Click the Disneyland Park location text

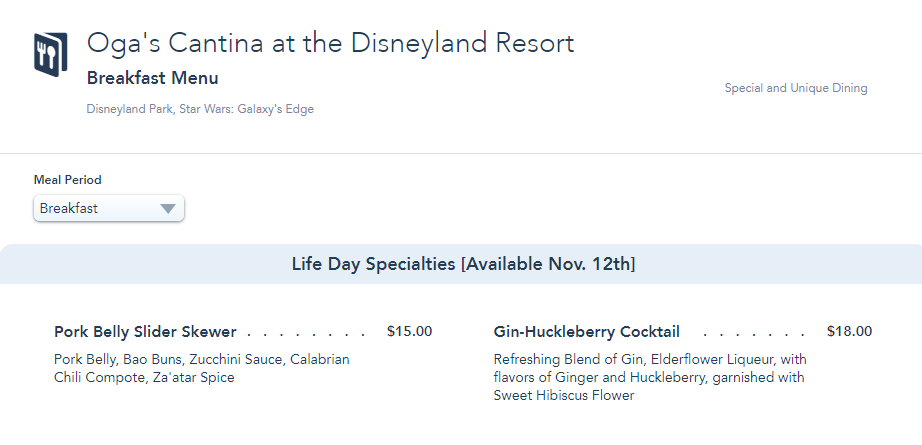(x=130, y=109)
